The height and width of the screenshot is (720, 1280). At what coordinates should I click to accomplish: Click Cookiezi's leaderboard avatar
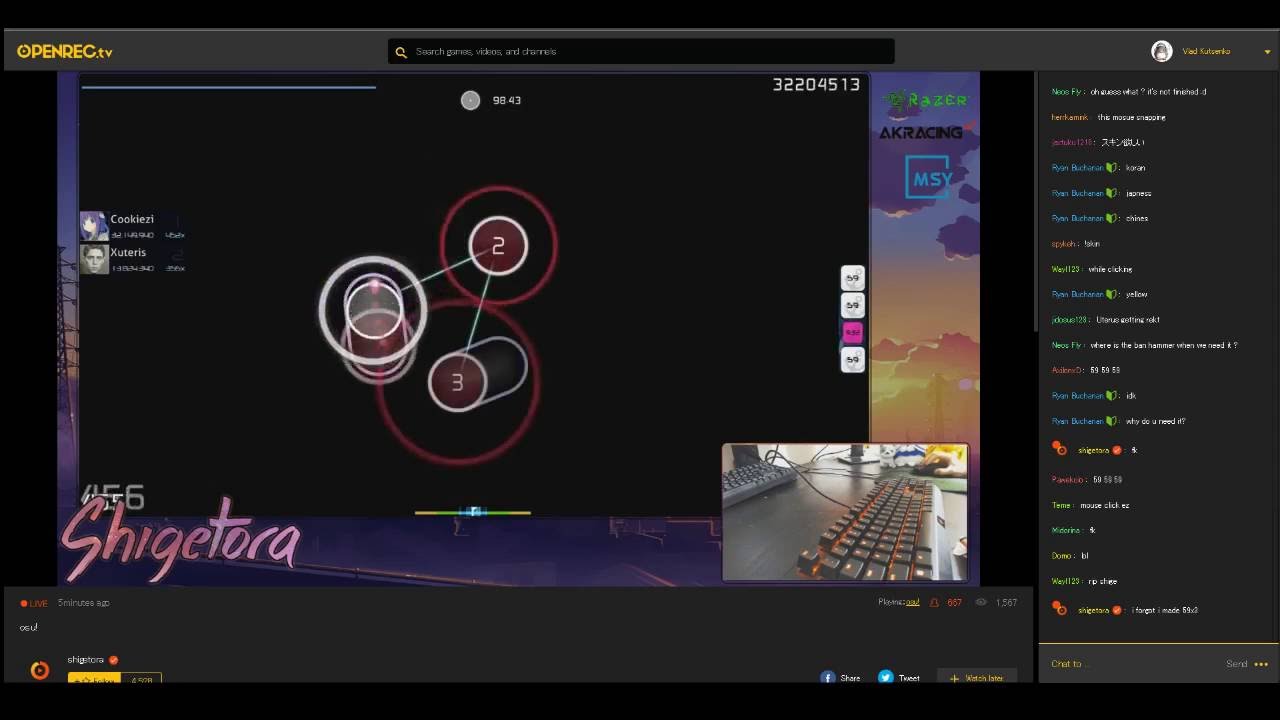coord(94,226)
